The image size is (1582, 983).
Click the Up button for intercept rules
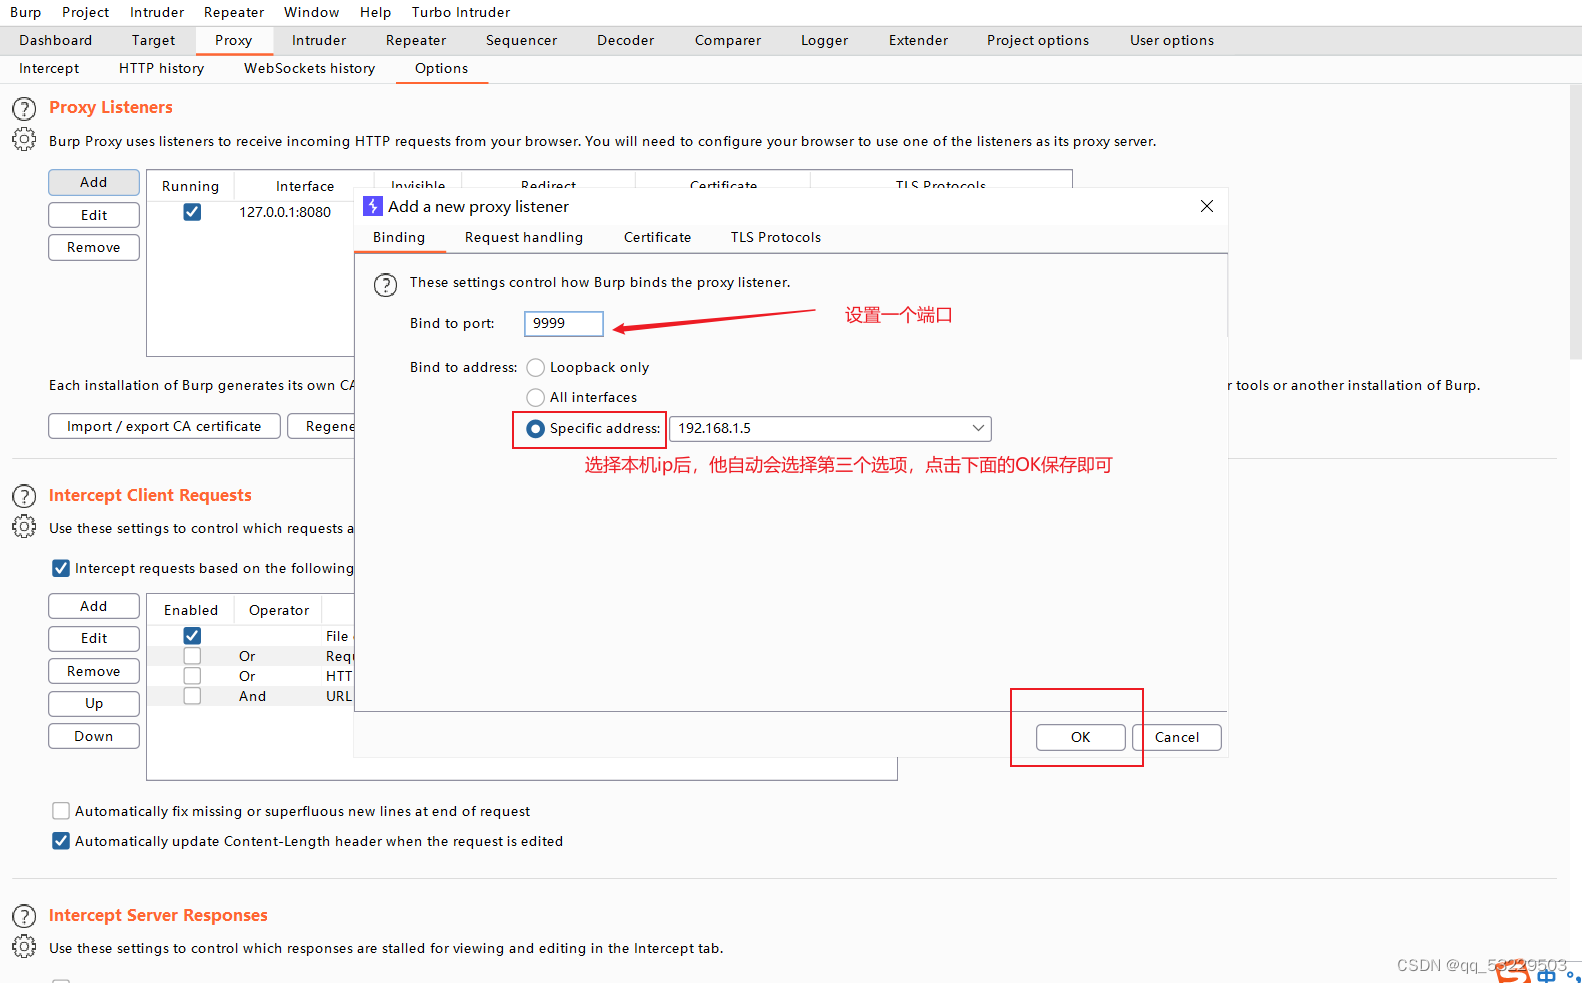[94, 703]
